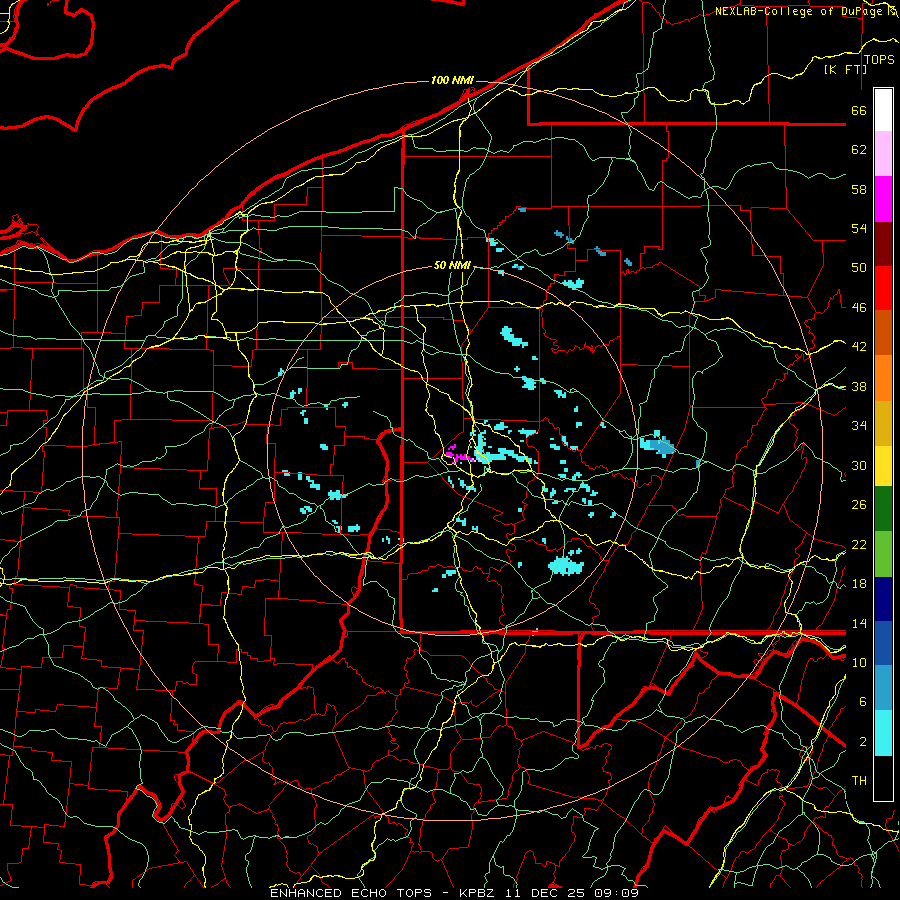Click the light orange legend band

point(883,378)
